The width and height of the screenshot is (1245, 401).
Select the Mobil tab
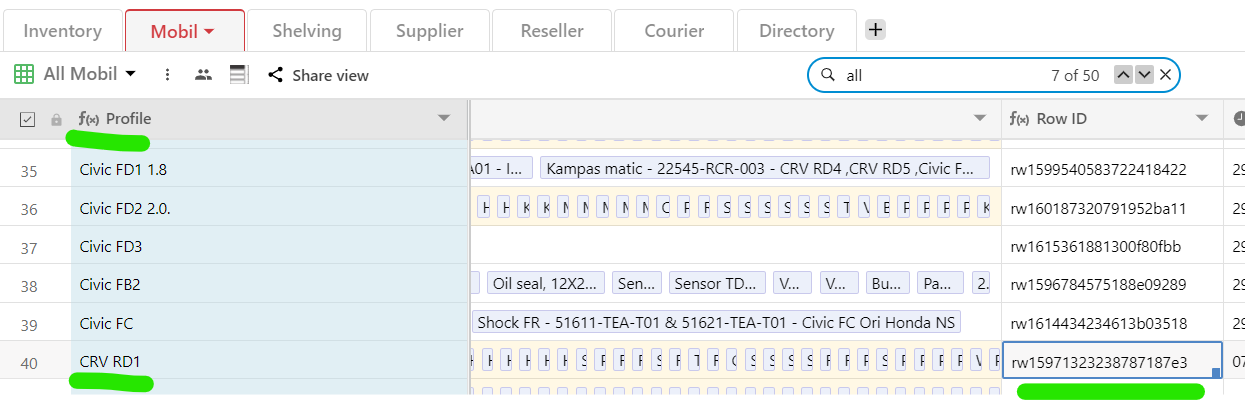tap(184, 30)
